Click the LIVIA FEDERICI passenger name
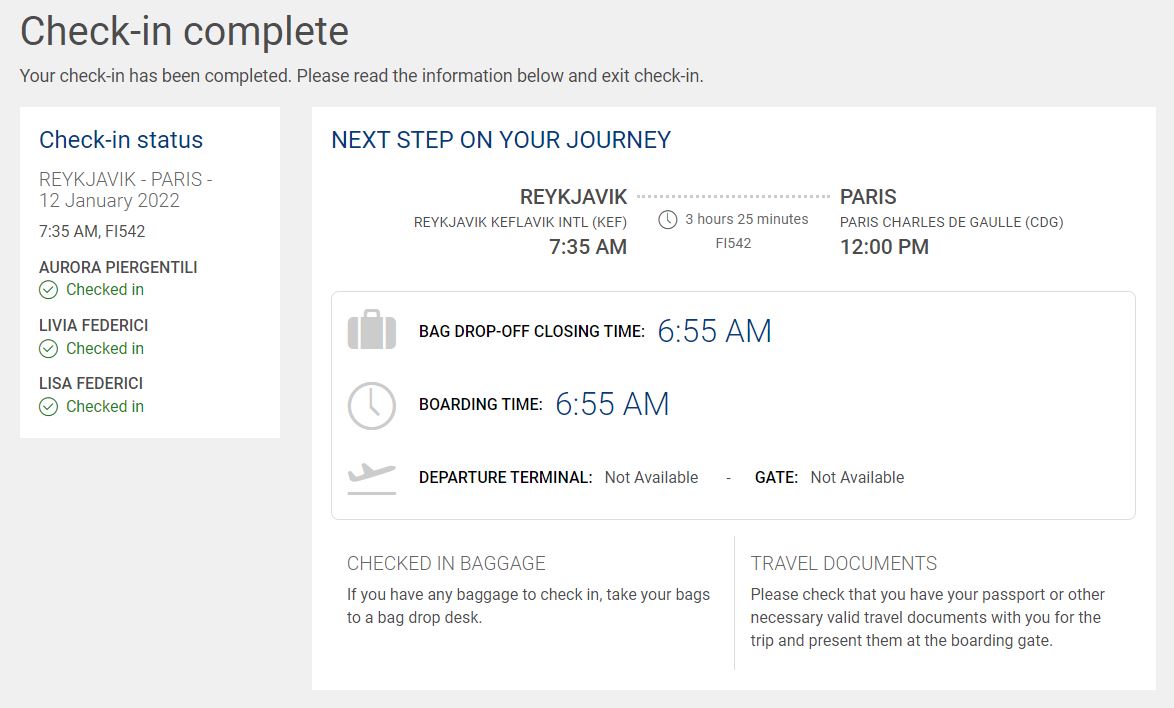The height and width of the screenshot is (708, 1174). [x=94, y=326]
